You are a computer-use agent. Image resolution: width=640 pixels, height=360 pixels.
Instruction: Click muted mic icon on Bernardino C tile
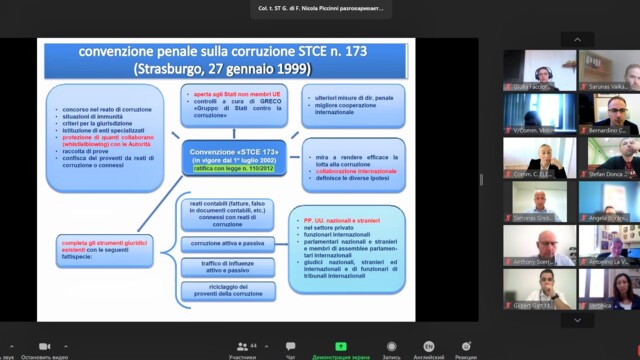tap(584, 130)
